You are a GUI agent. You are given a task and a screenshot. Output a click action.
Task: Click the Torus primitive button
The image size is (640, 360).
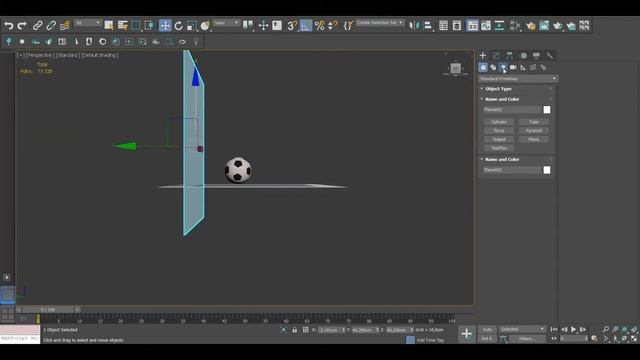499,131
